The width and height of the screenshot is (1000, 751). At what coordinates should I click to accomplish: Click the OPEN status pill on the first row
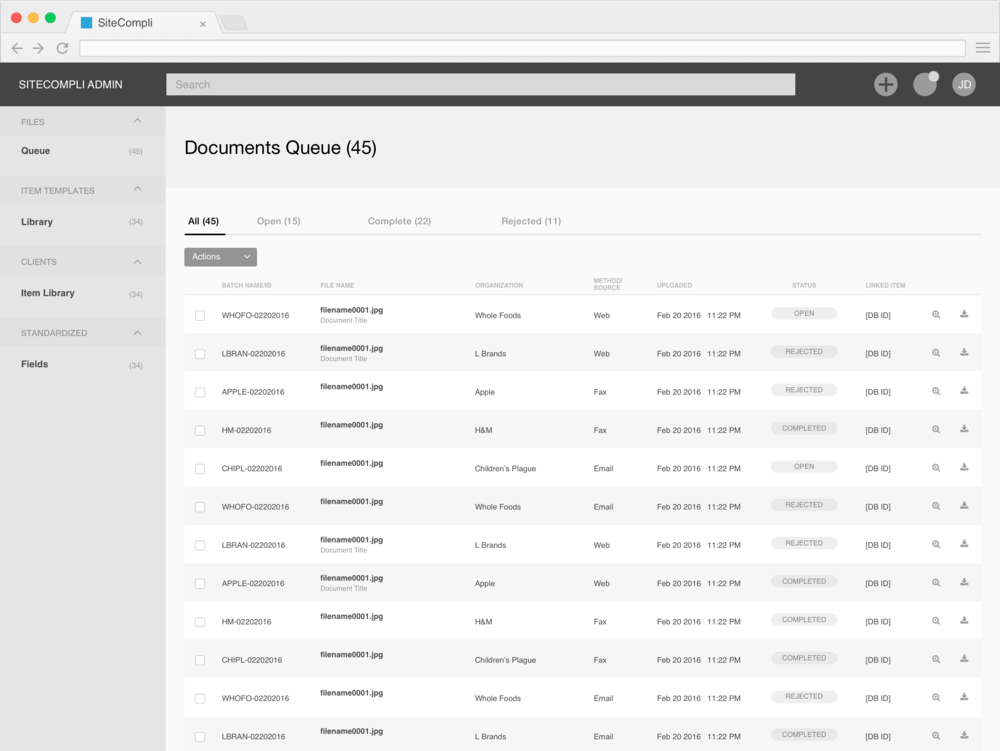click(x=804, y=313)
